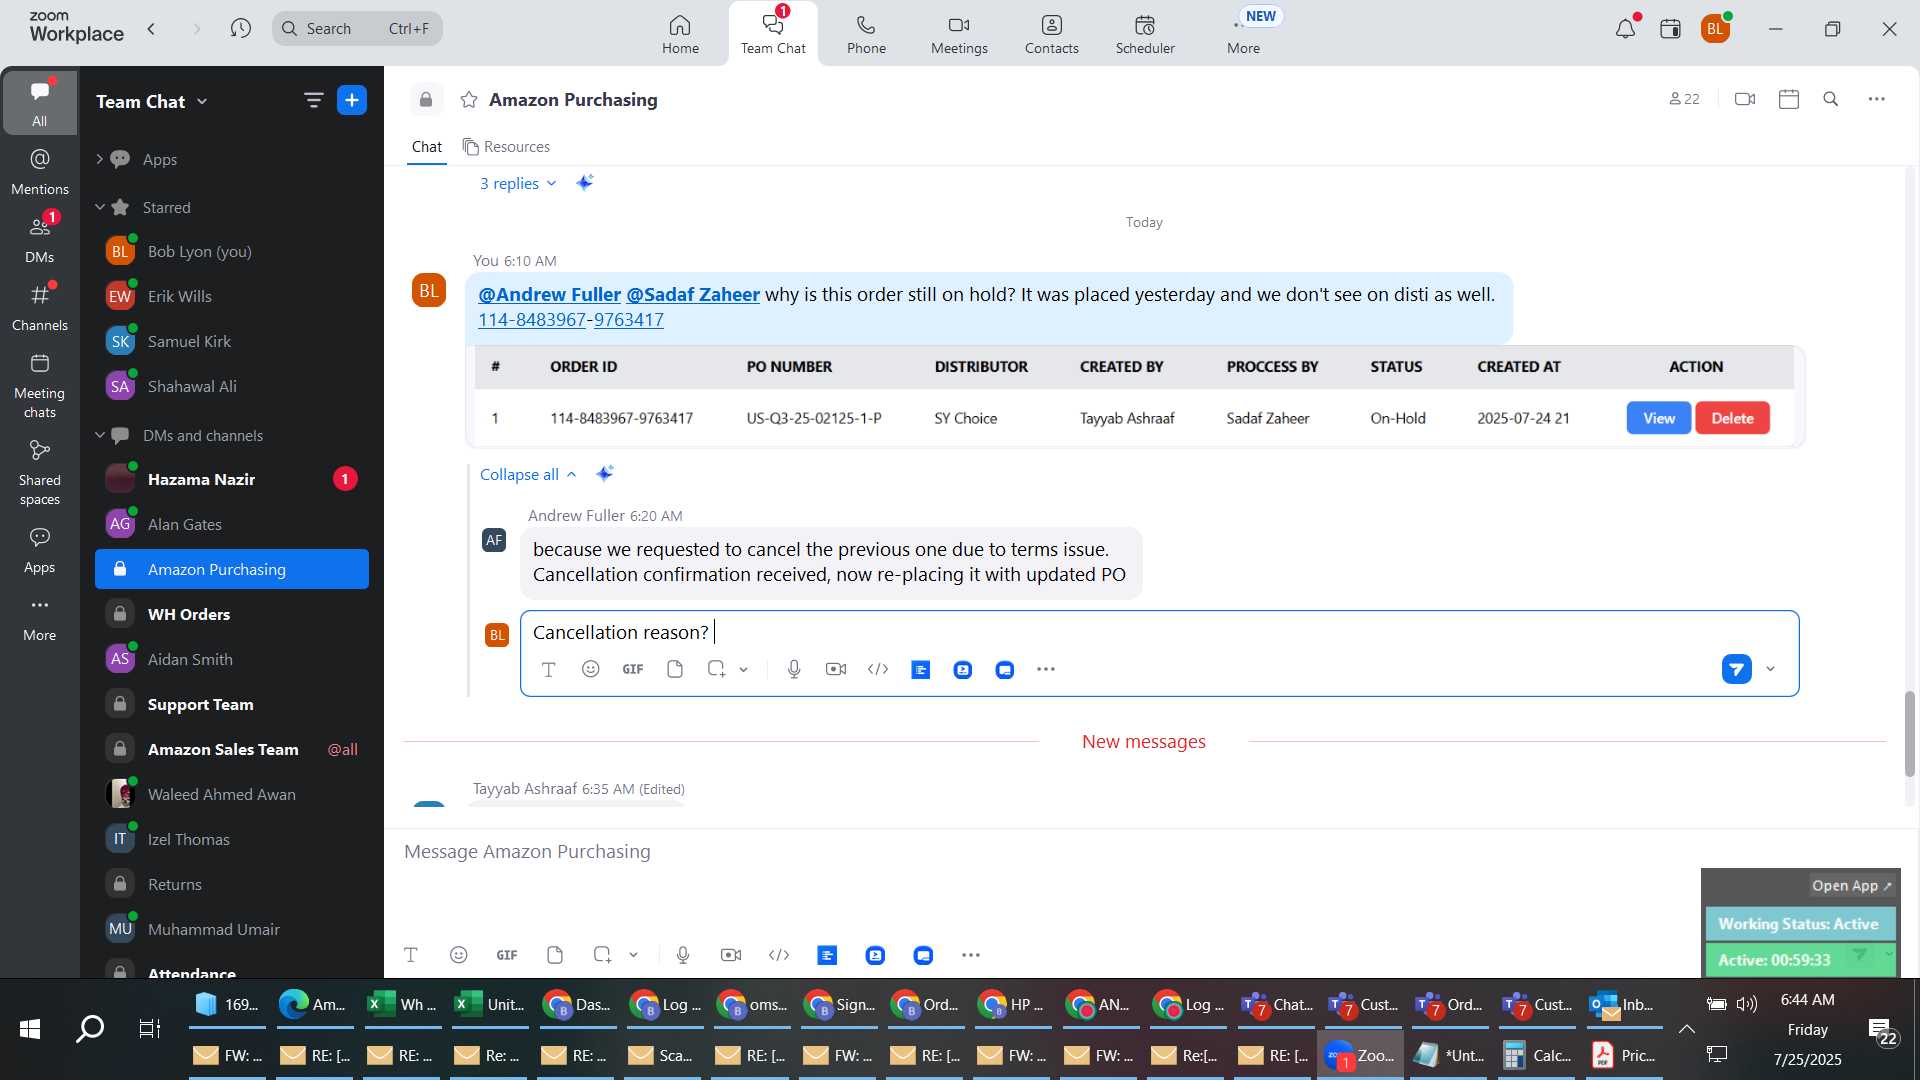Image resolution: width=1920 pixels, height=1080 pixels.
Task: Start a video meeting from channel header
Action: 1745,99
